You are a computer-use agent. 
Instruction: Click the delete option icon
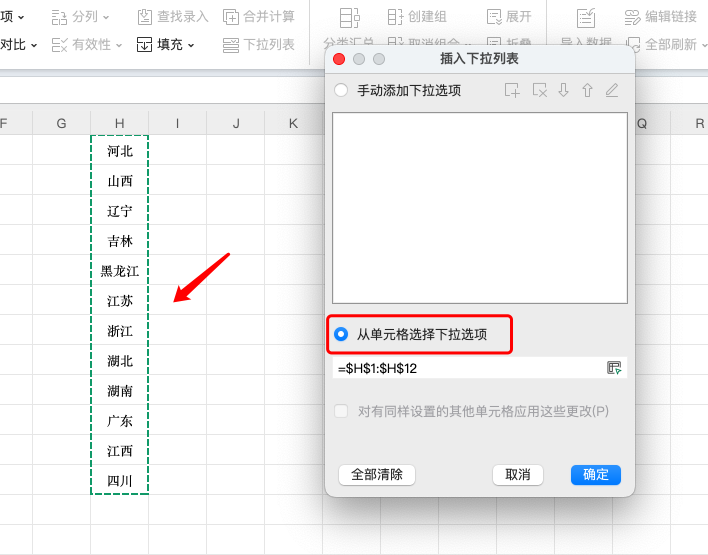540,90
